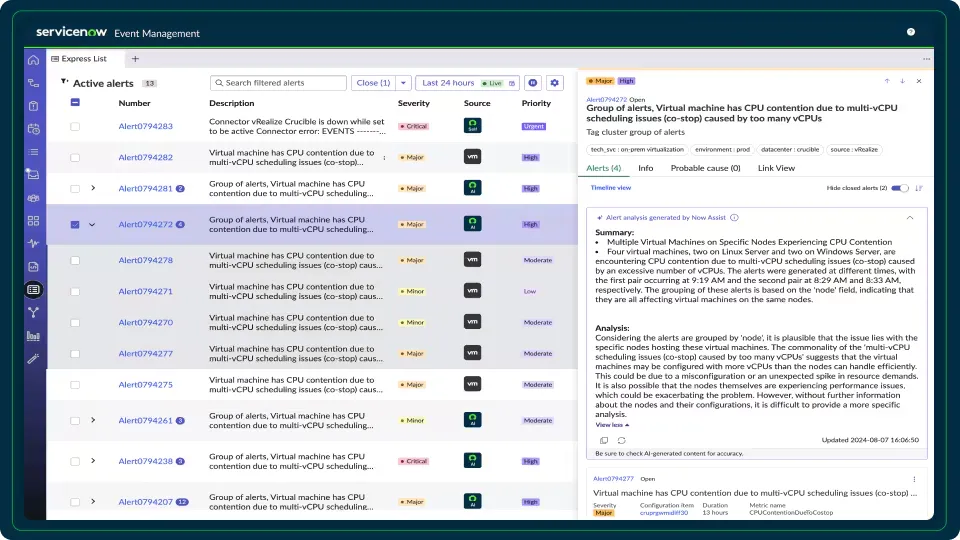Open list settings gear icon
The image size is (960, 540).
click(x=555, y=83)
